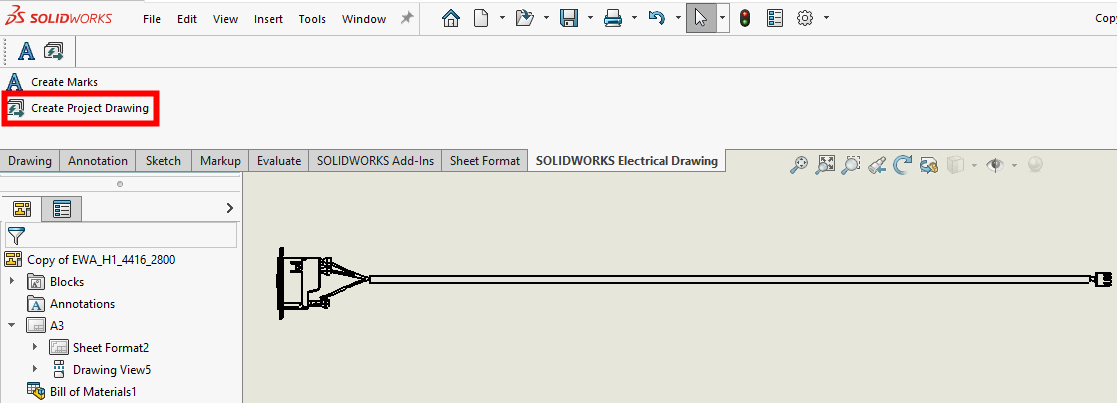Pin the menu bar with pushpin
The height and width of the screenshot is (403, 1117).
[x=407, y=18]
